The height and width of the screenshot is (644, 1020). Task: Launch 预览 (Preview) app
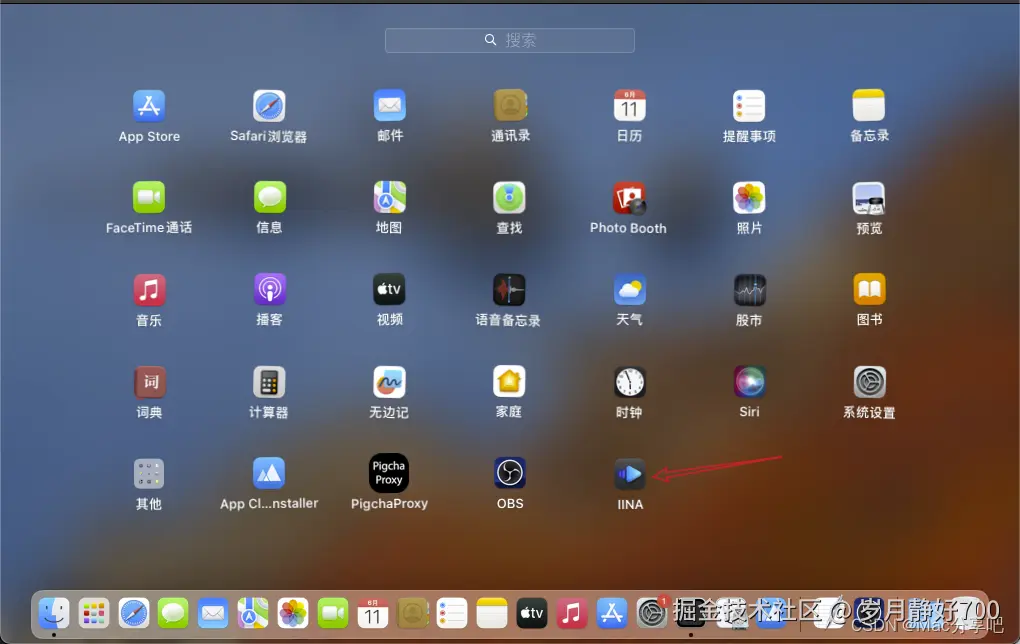tap(869, 198)
